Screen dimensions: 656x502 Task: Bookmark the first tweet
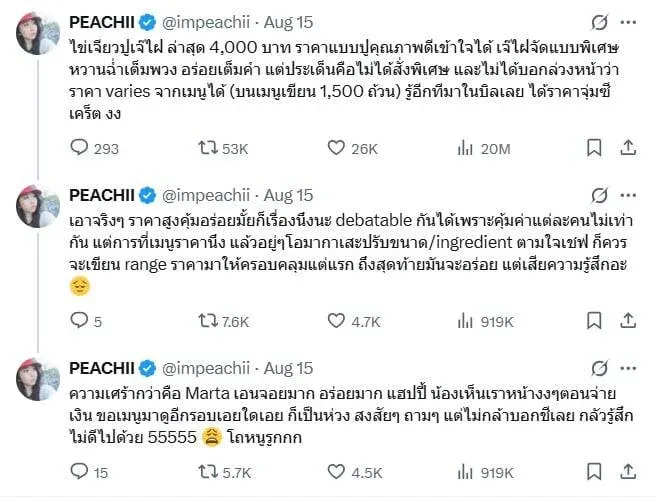pyautogui.click(x=593, y=148)
